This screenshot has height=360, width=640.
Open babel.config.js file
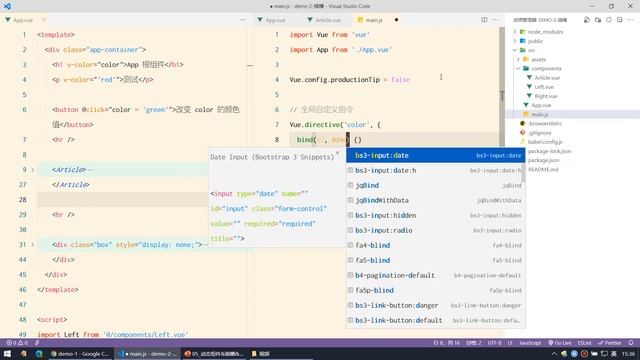point(545,142)
